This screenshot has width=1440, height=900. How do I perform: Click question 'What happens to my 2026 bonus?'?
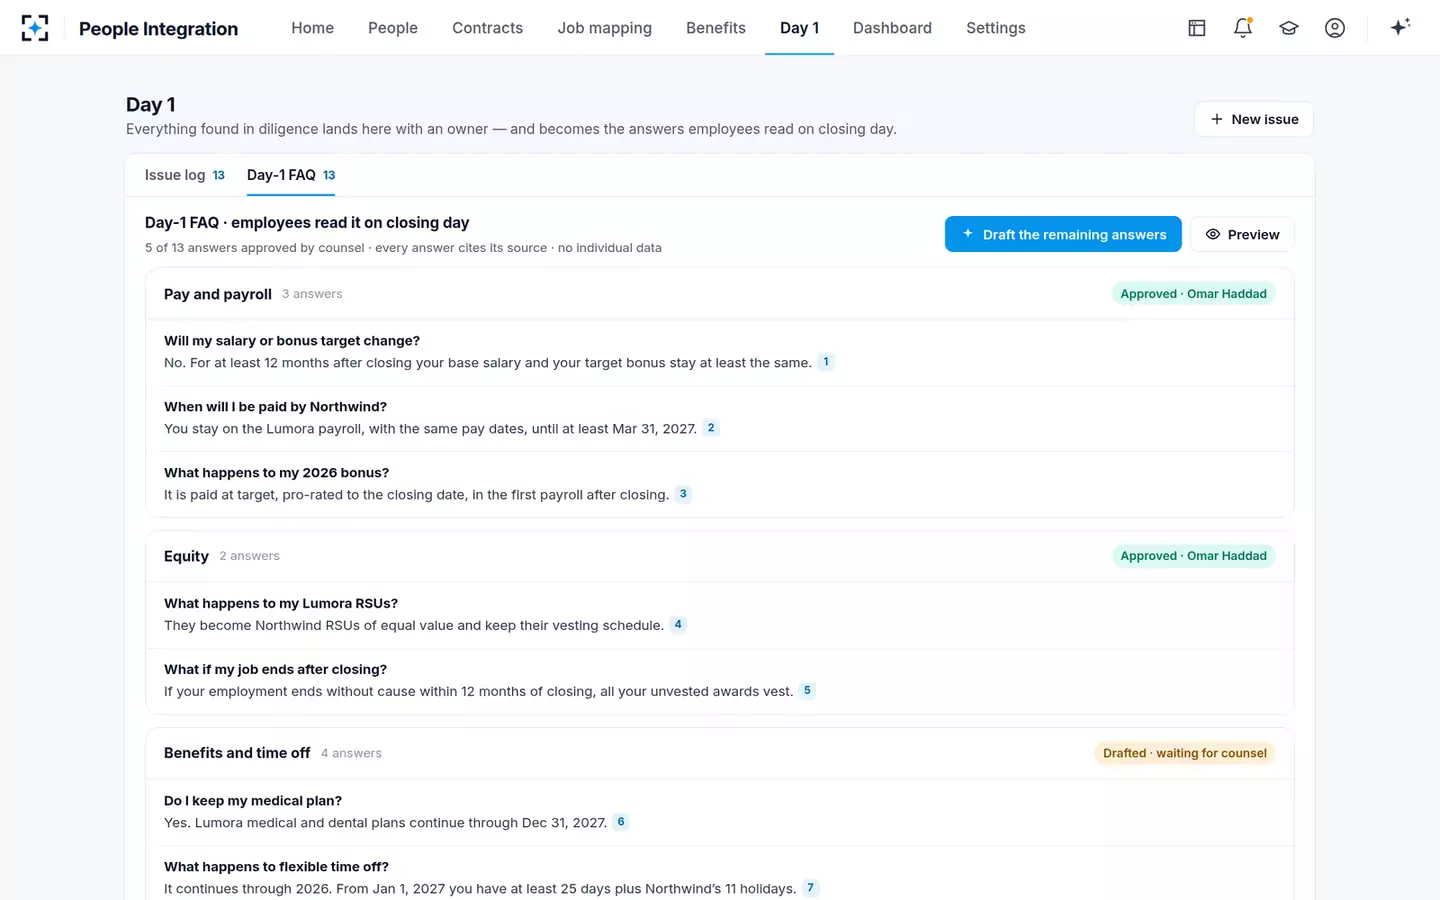[276, 473]
